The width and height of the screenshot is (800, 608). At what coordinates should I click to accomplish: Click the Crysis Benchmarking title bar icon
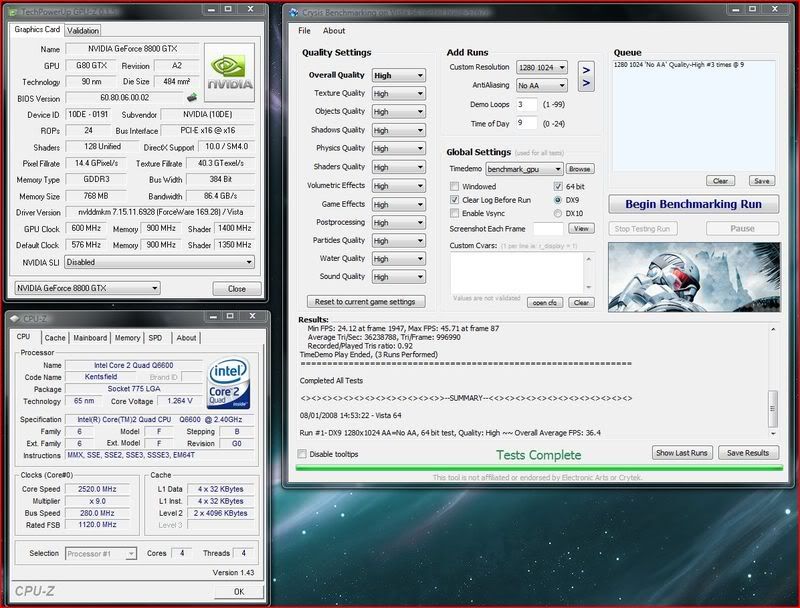[x=293, y=12]
